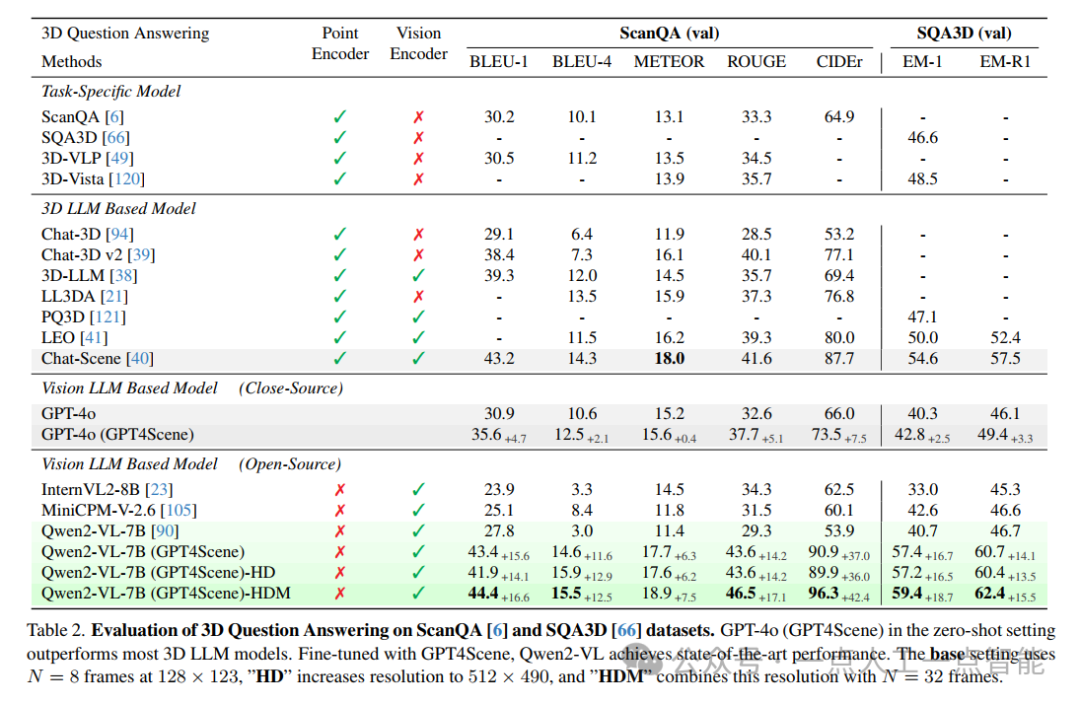Select the CIDEr column header
1080x704 pixels.
(839, 61)
